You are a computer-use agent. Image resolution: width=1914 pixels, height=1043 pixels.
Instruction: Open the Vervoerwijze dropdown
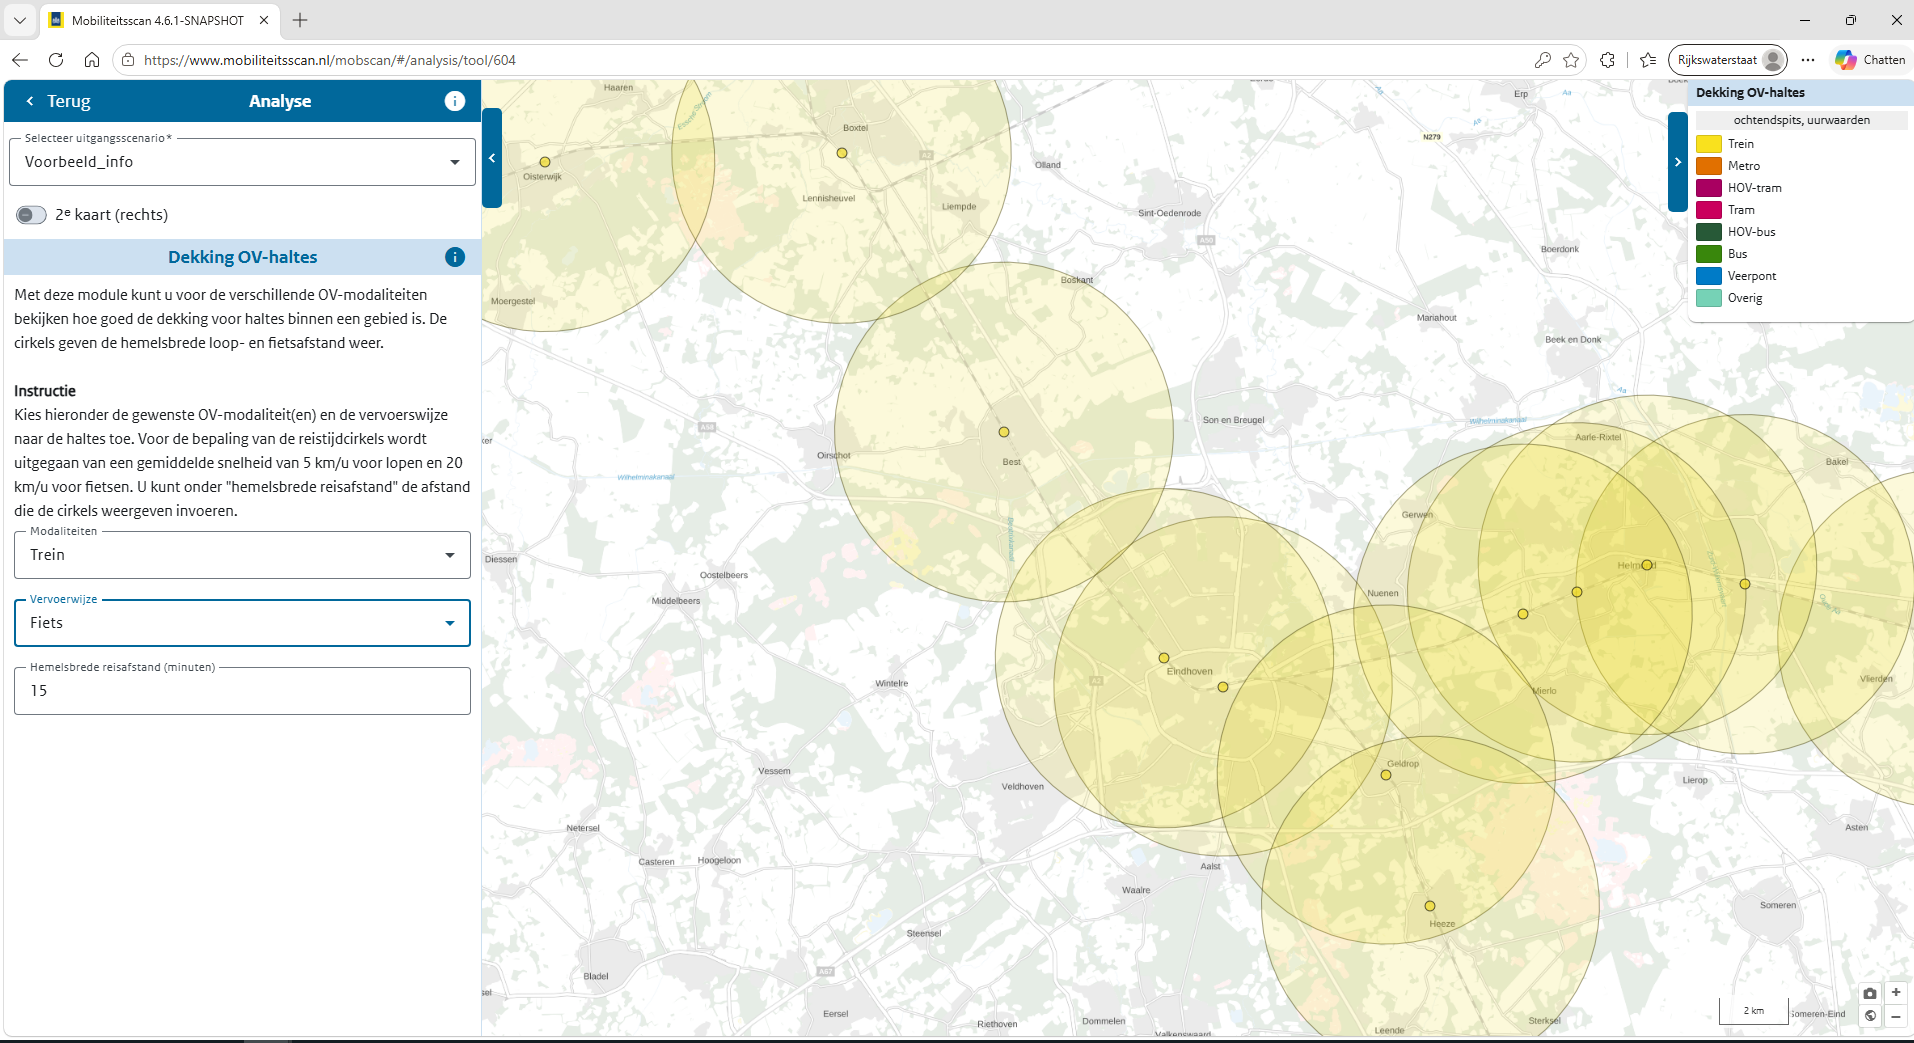(242, 623)
